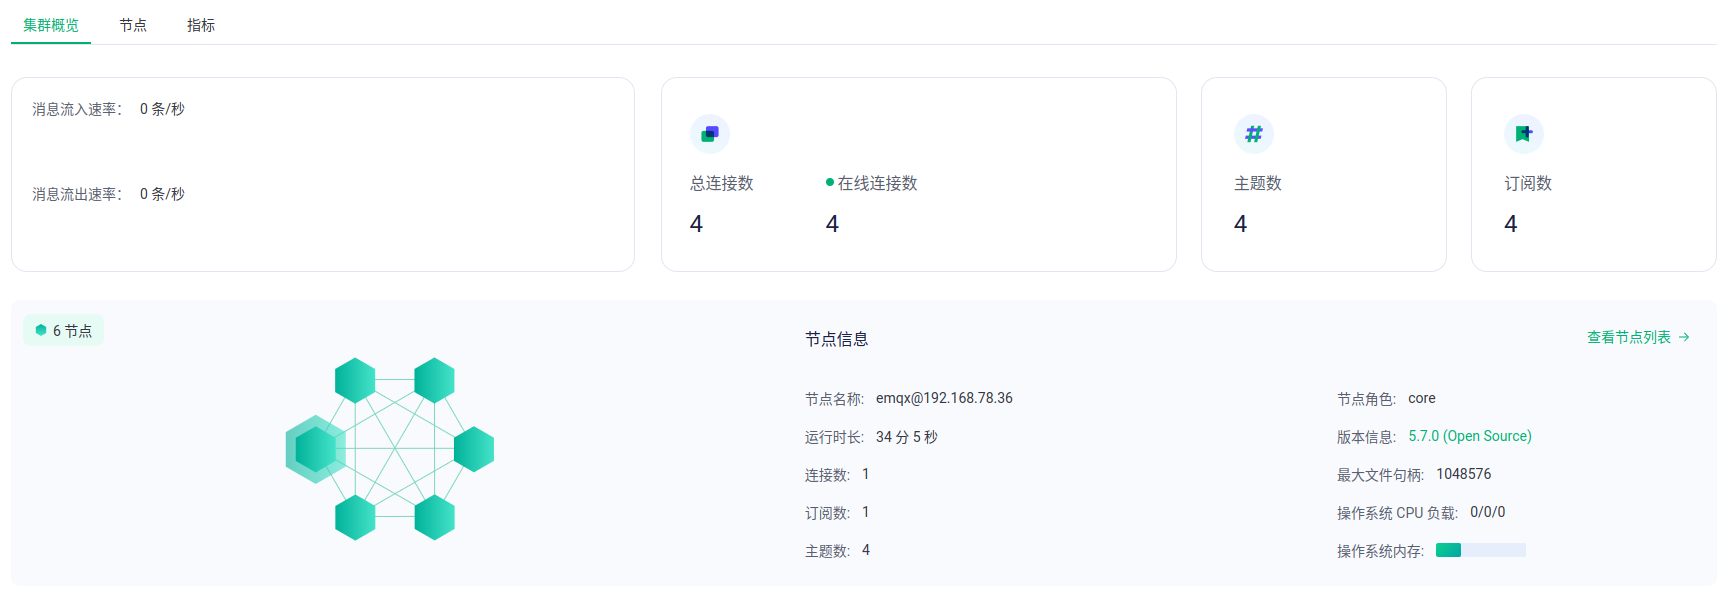Click the hexagon icon in 6 节点 badge
Image resolution: width=1733 pixels, height=616 pixels.
(41, 330)
